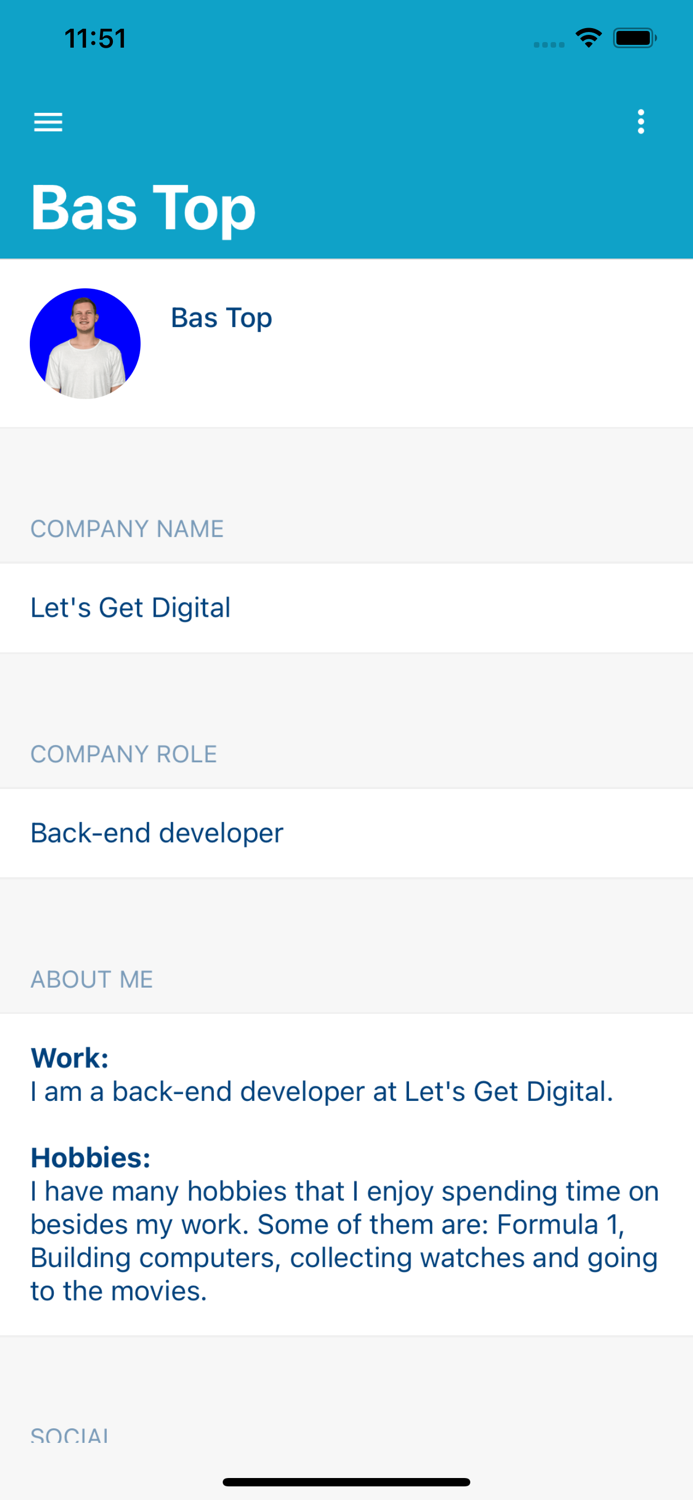This screenshot has height=1500, width=693.
Task: Tap the COMPANY ROLE section header
Action: pos(124,754)
